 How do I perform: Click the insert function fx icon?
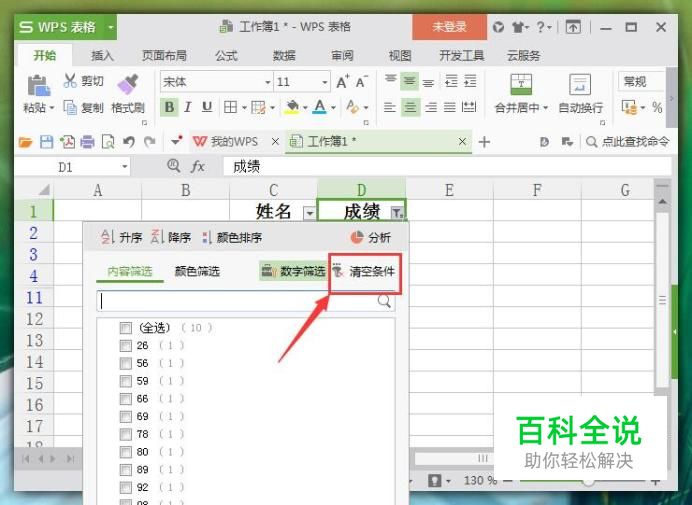tap(197, 166)
